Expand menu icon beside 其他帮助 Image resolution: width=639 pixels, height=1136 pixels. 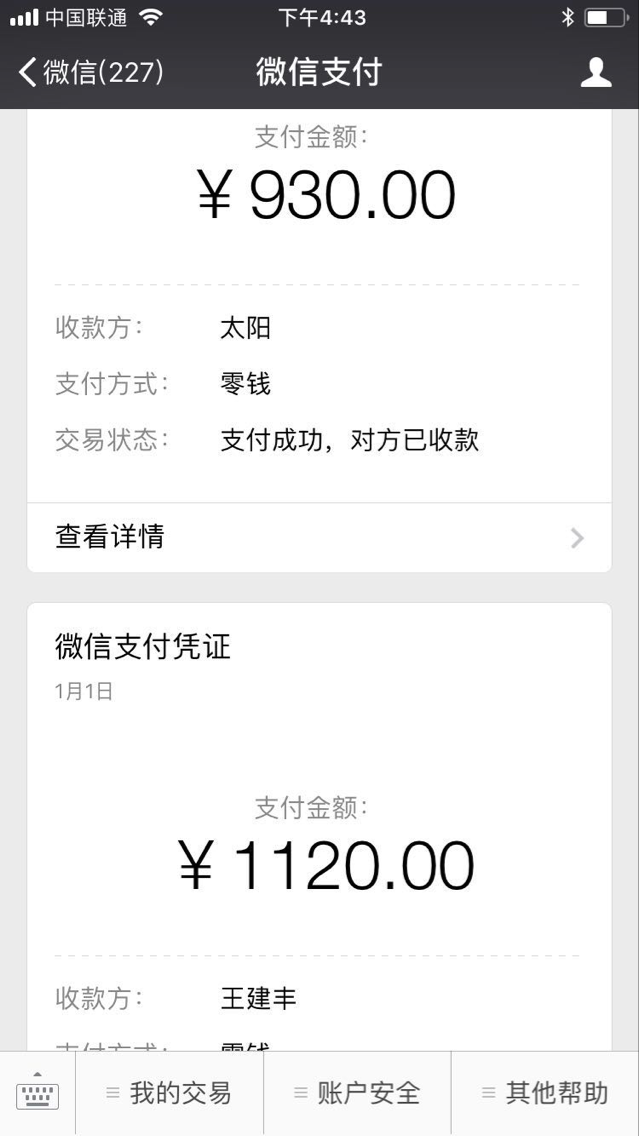[x=489, y=1093]
